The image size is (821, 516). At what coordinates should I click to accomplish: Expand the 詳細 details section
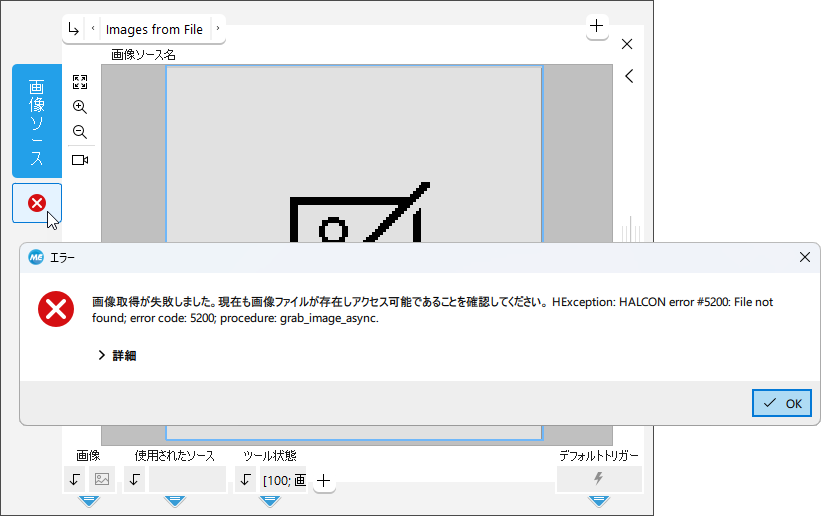pos(116,355)
